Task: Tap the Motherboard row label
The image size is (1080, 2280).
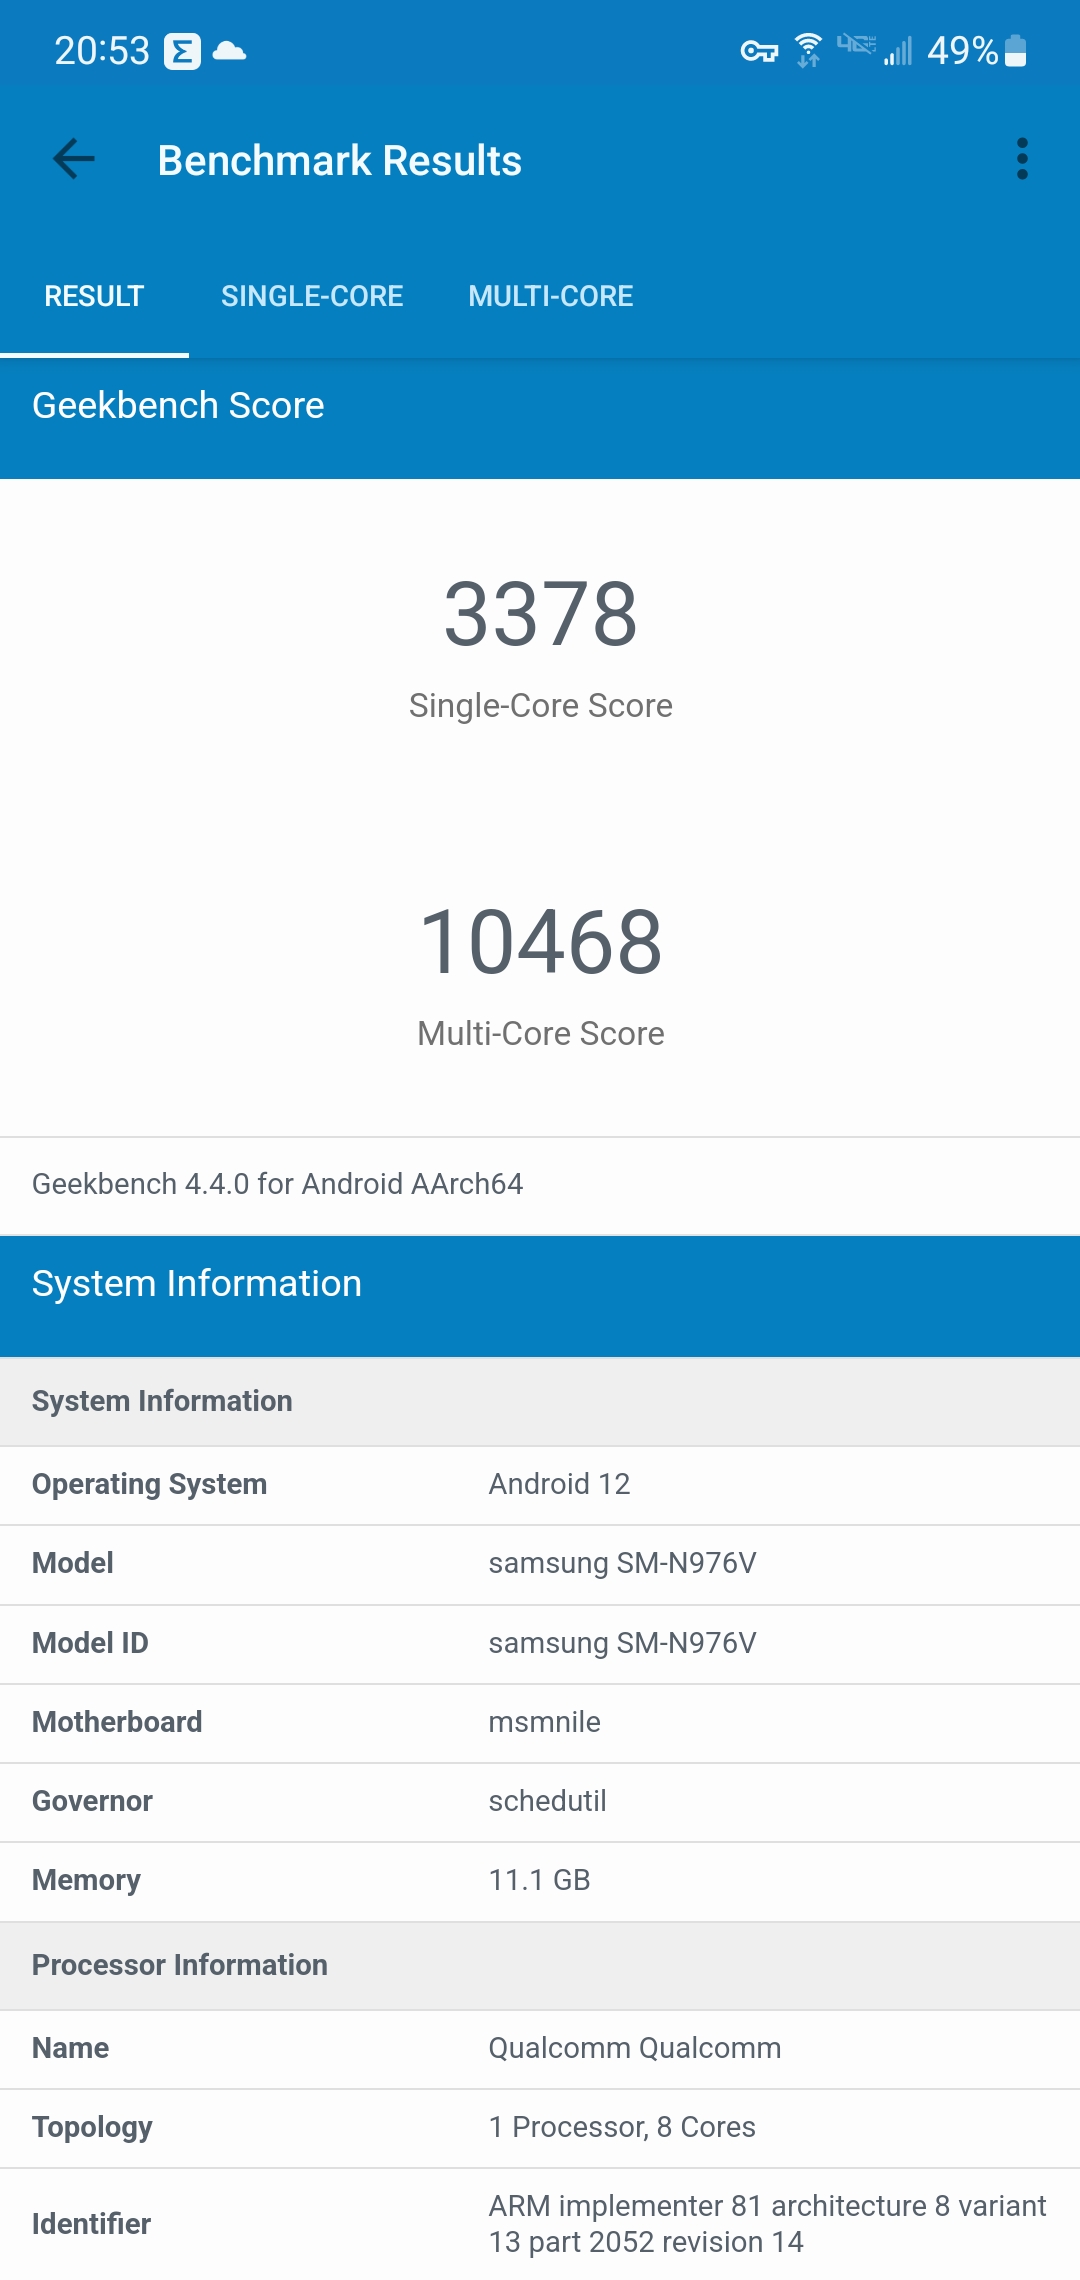Action: [x=117, y=1722]
